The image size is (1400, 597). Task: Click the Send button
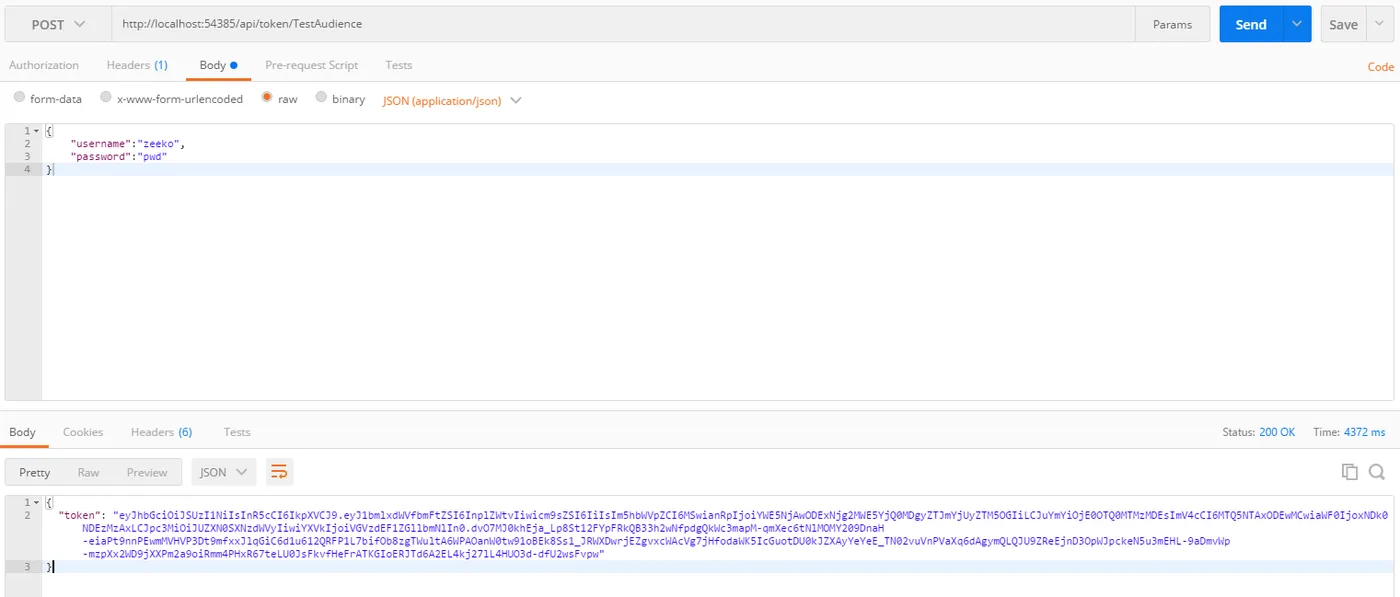click(x=1250, y=24)
